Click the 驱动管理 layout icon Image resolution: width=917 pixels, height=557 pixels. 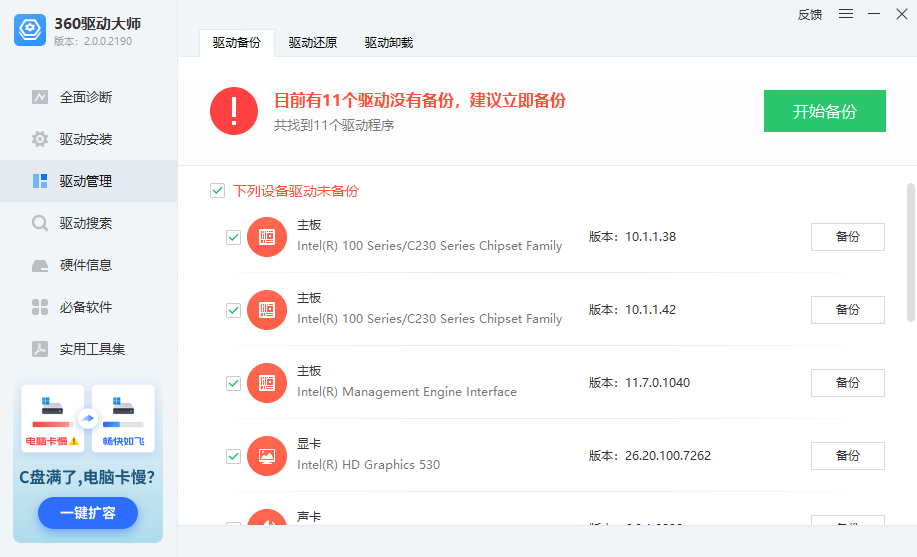tap(40, 181)
